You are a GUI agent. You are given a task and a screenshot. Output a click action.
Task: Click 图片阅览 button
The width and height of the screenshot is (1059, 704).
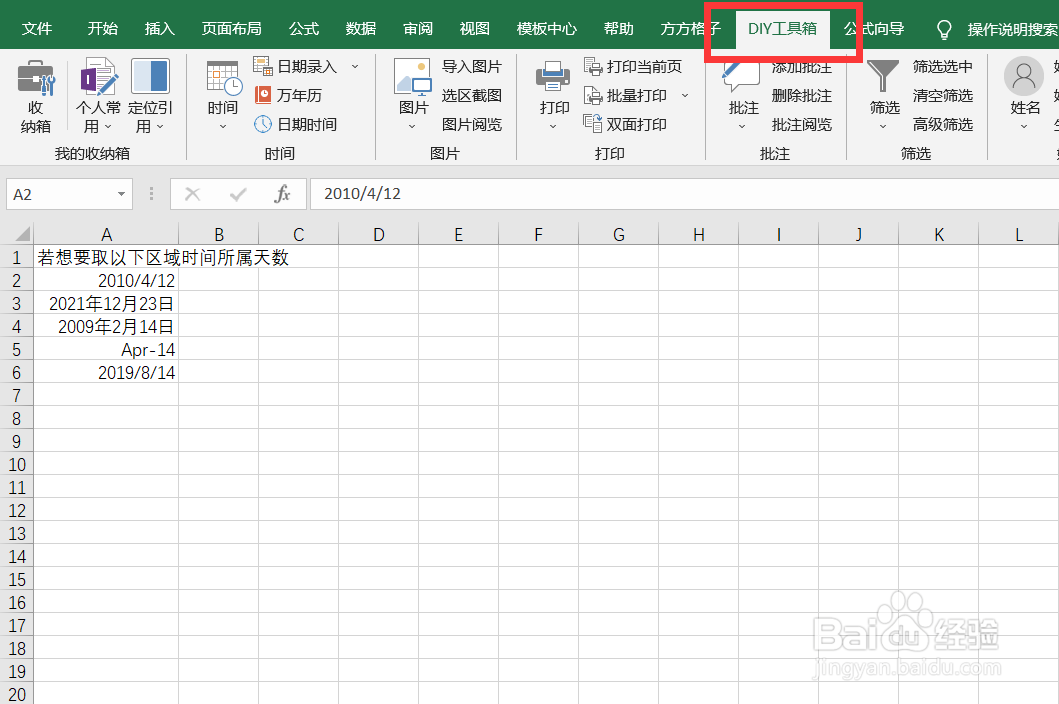(x=471, y=124)
